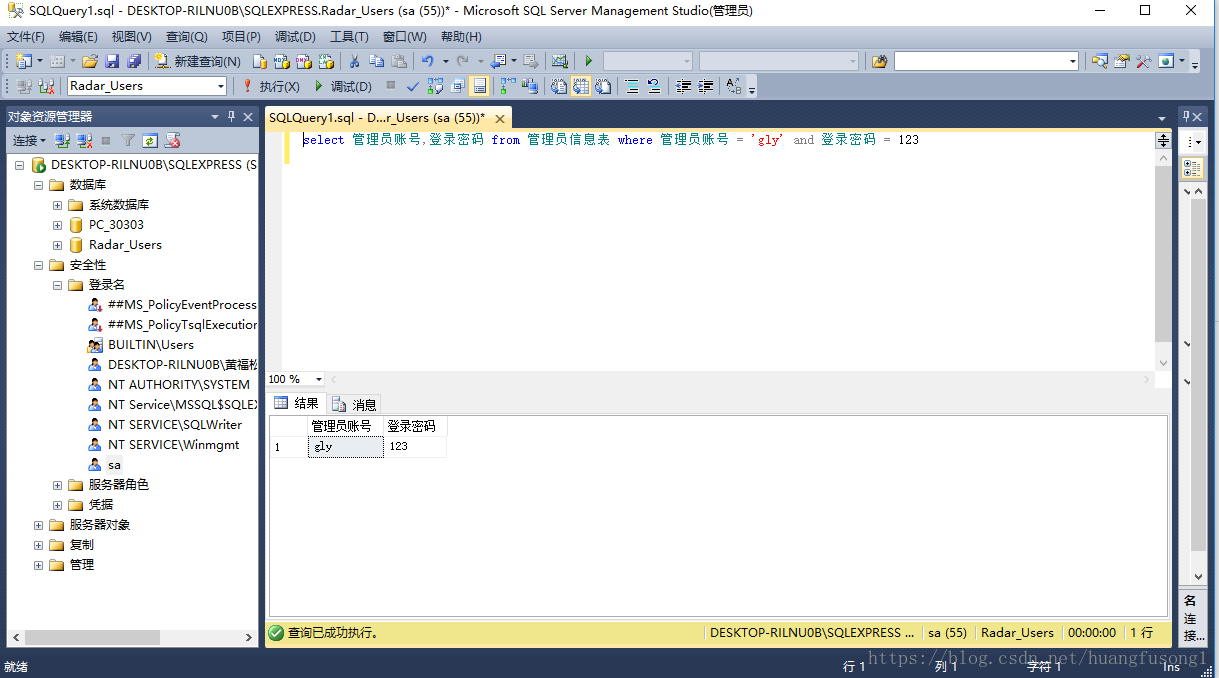Click the Undo arrow icon
This screenshot has width=1219, height=678.
[427, 61]
